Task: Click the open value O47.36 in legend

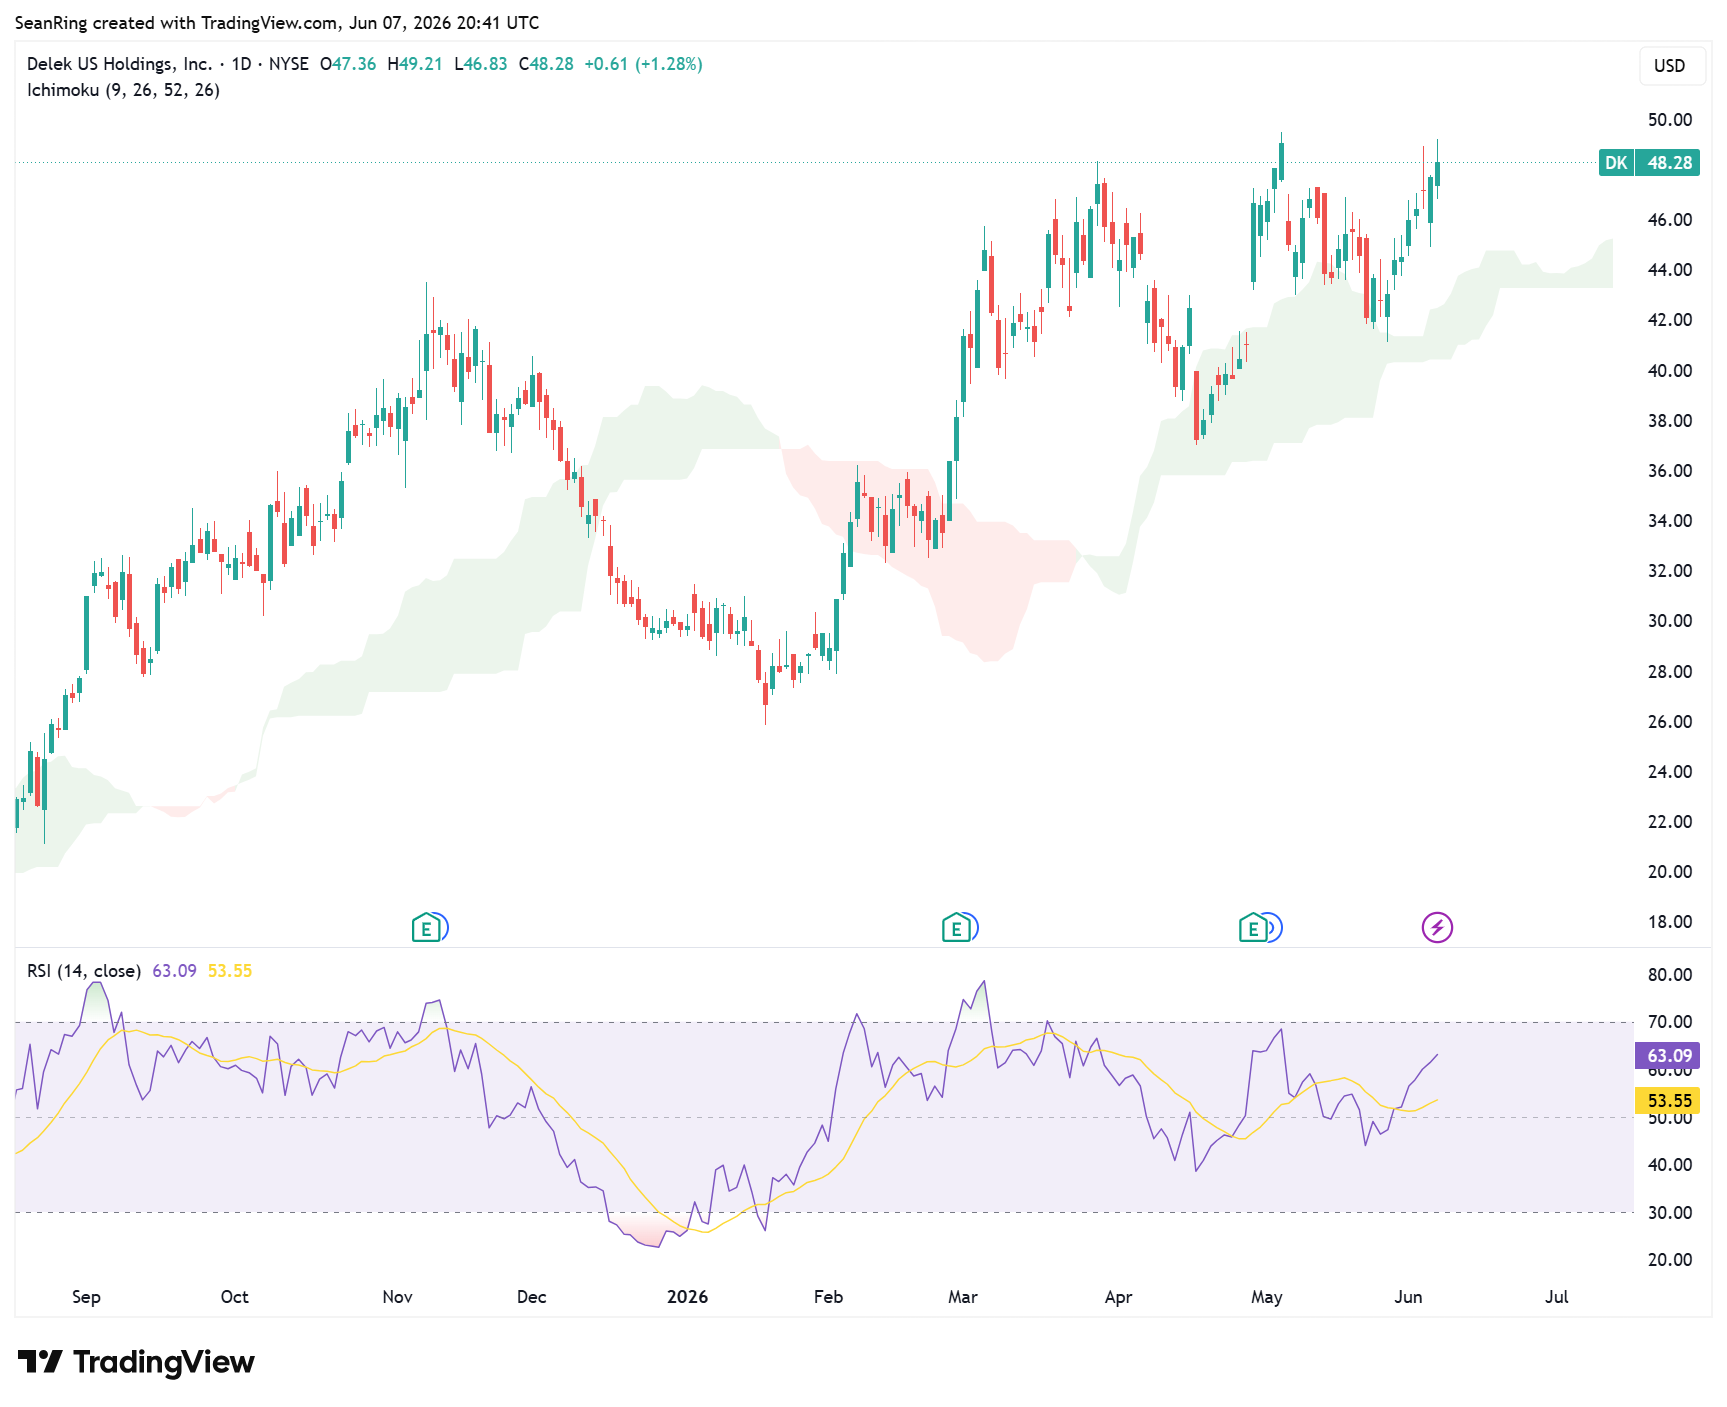Action: pos(348,64)
